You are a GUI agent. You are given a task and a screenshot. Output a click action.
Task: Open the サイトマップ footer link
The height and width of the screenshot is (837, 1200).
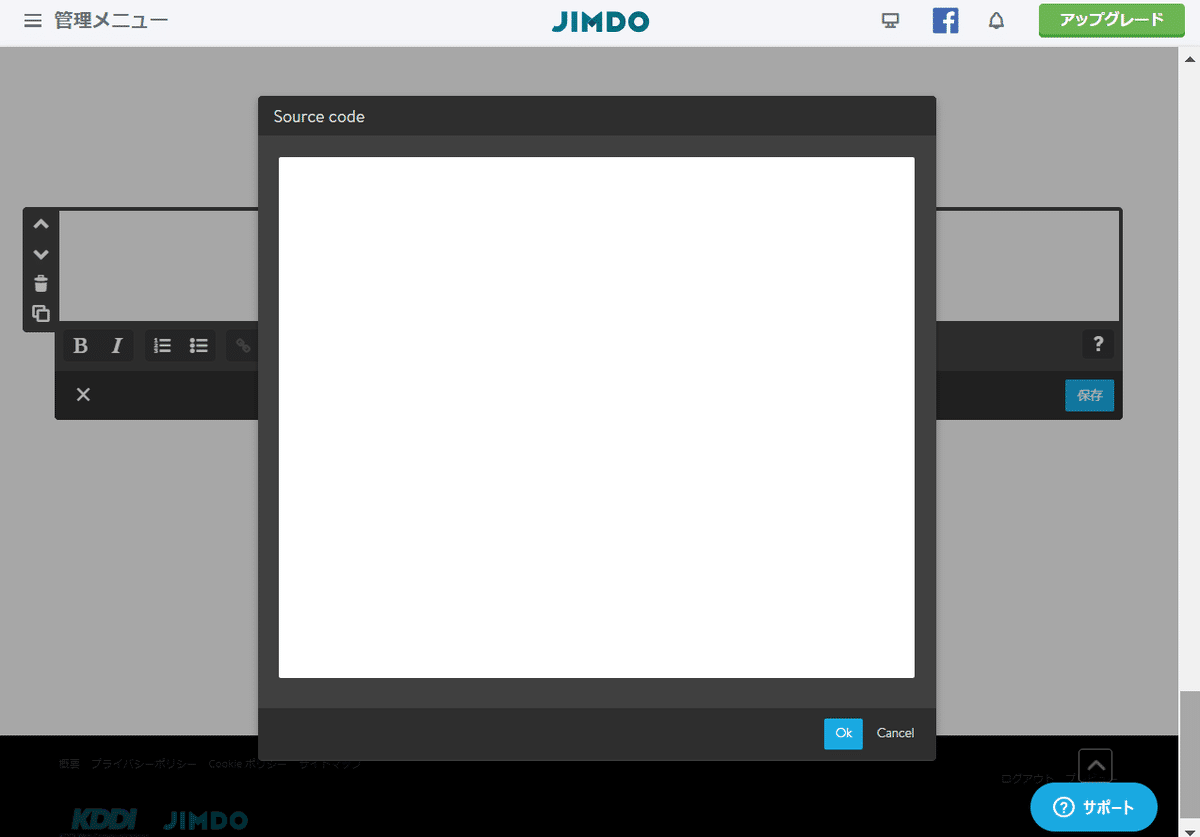pyautogui.click(x=330, y=762)
